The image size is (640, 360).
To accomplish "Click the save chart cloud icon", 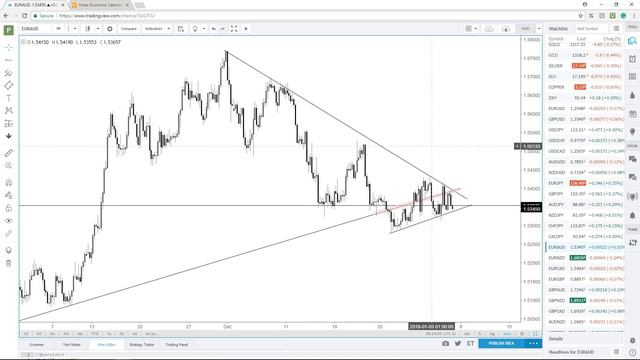I will (x=489, y=29).
